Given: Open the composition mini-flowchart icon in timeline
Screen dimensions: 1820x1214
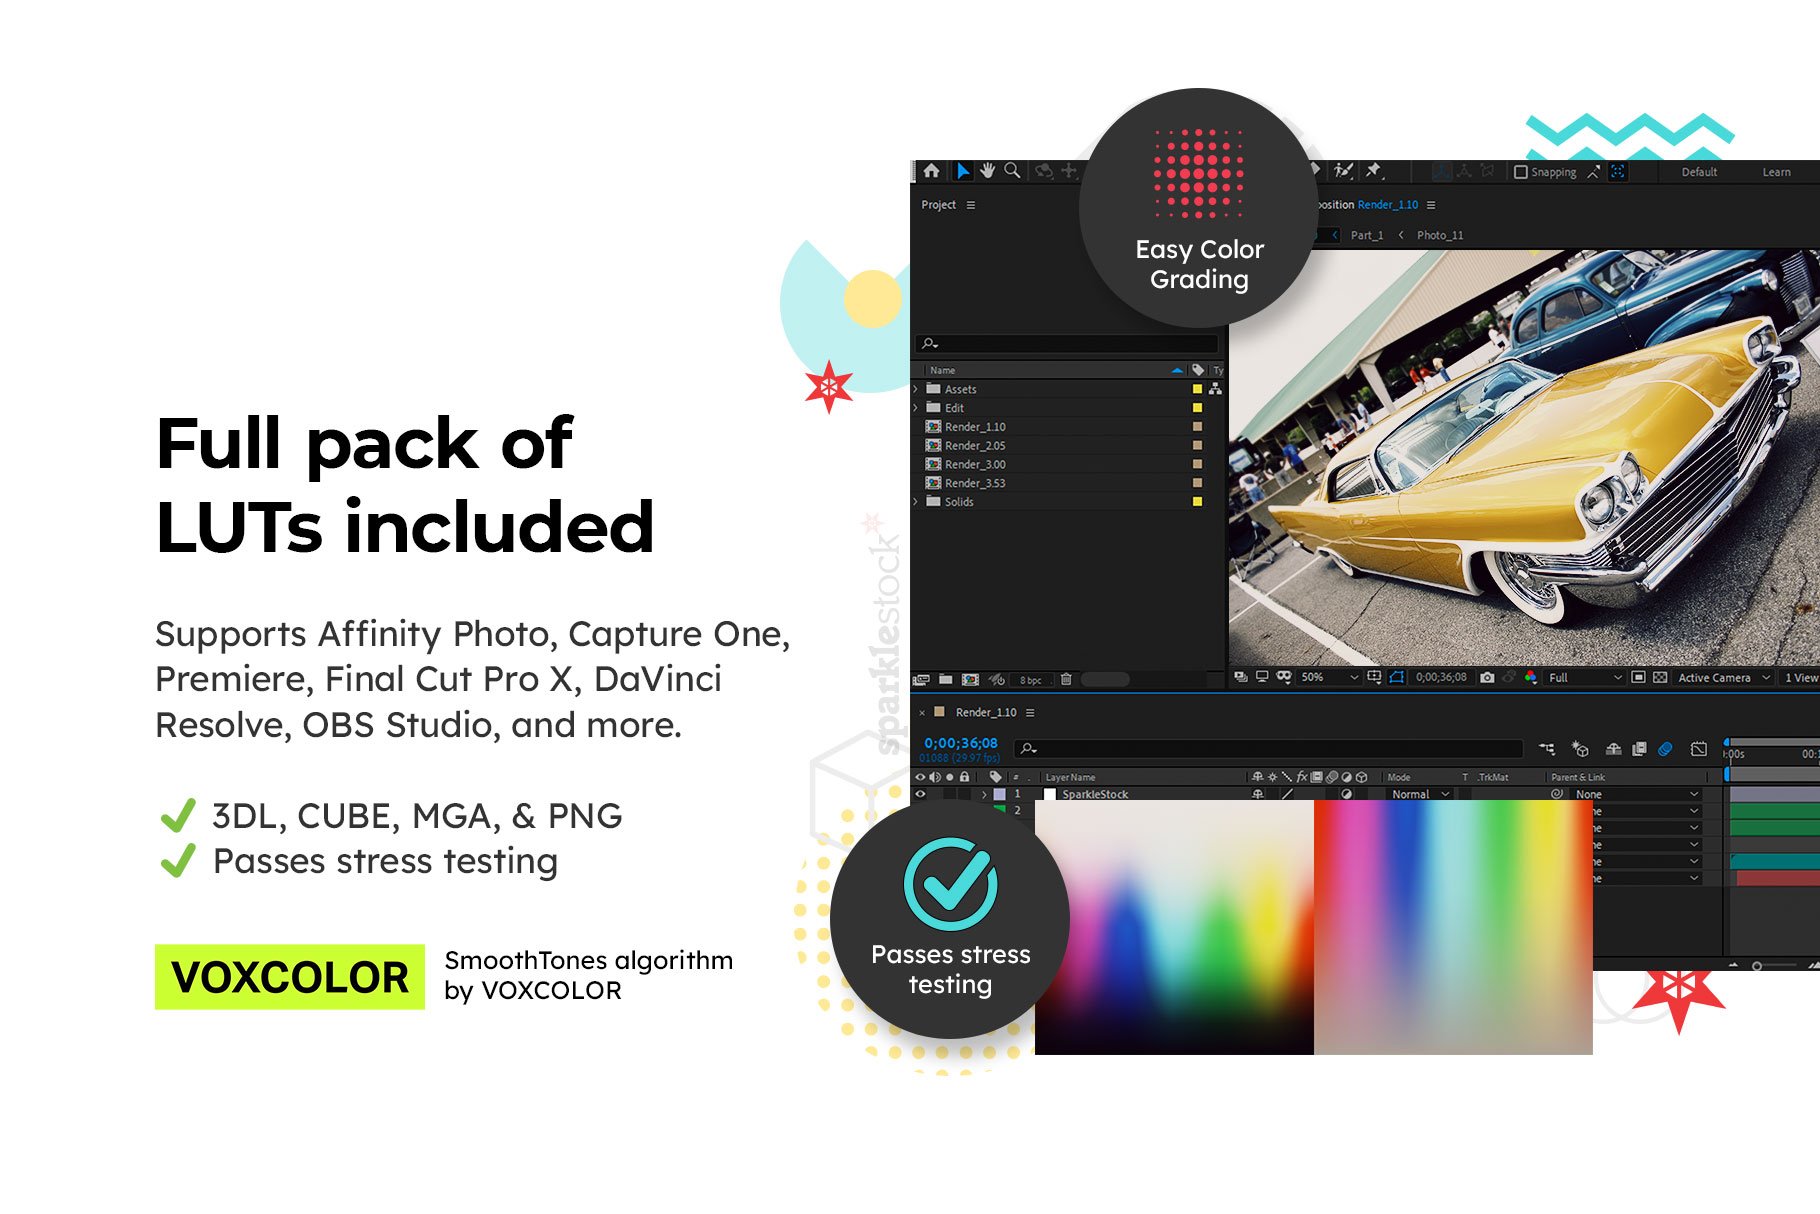Looking at the screenshot, I should pyautogui.click(x=1546, y=748).
